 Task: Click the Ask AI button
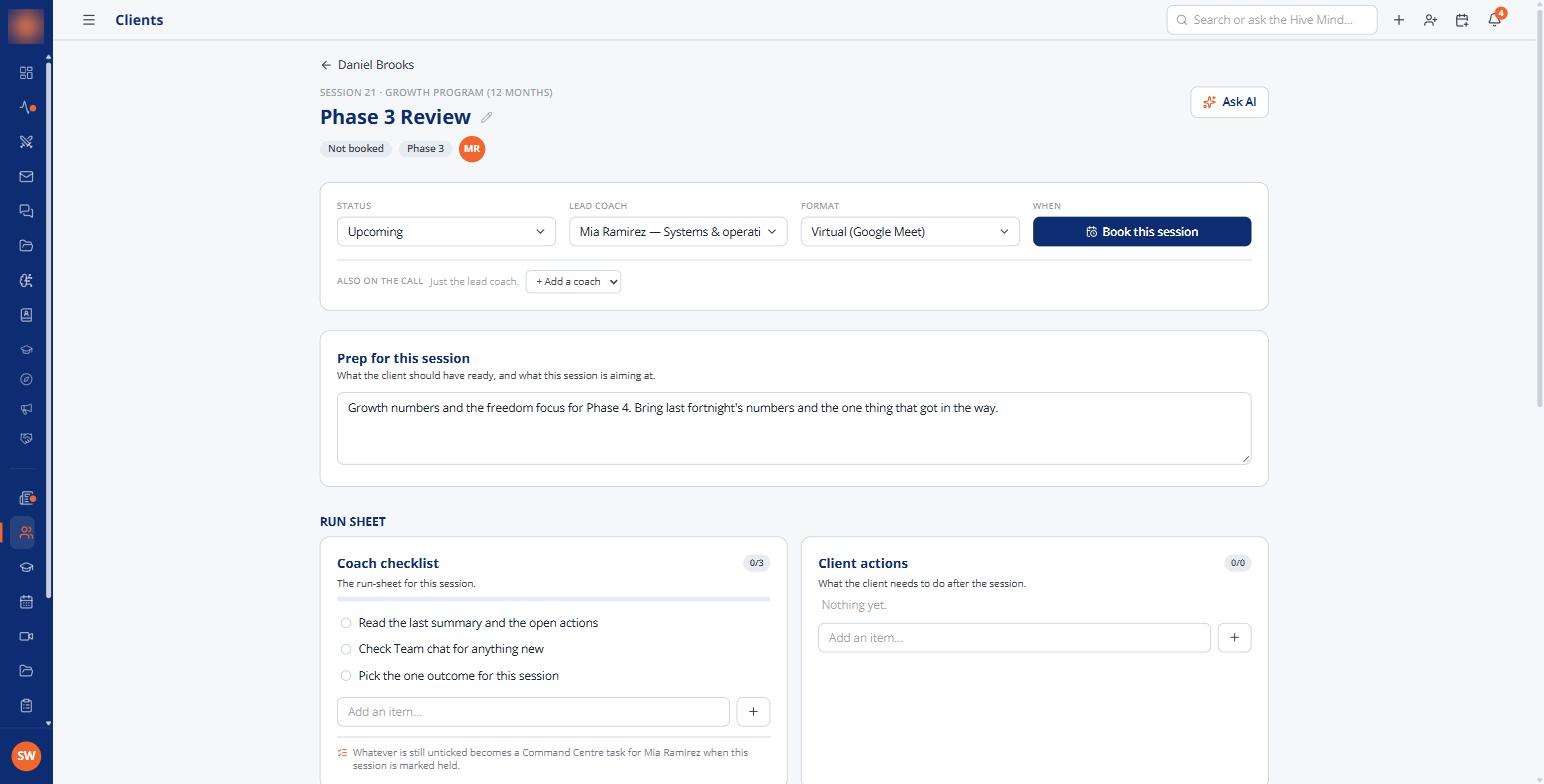pos(1229,102)
